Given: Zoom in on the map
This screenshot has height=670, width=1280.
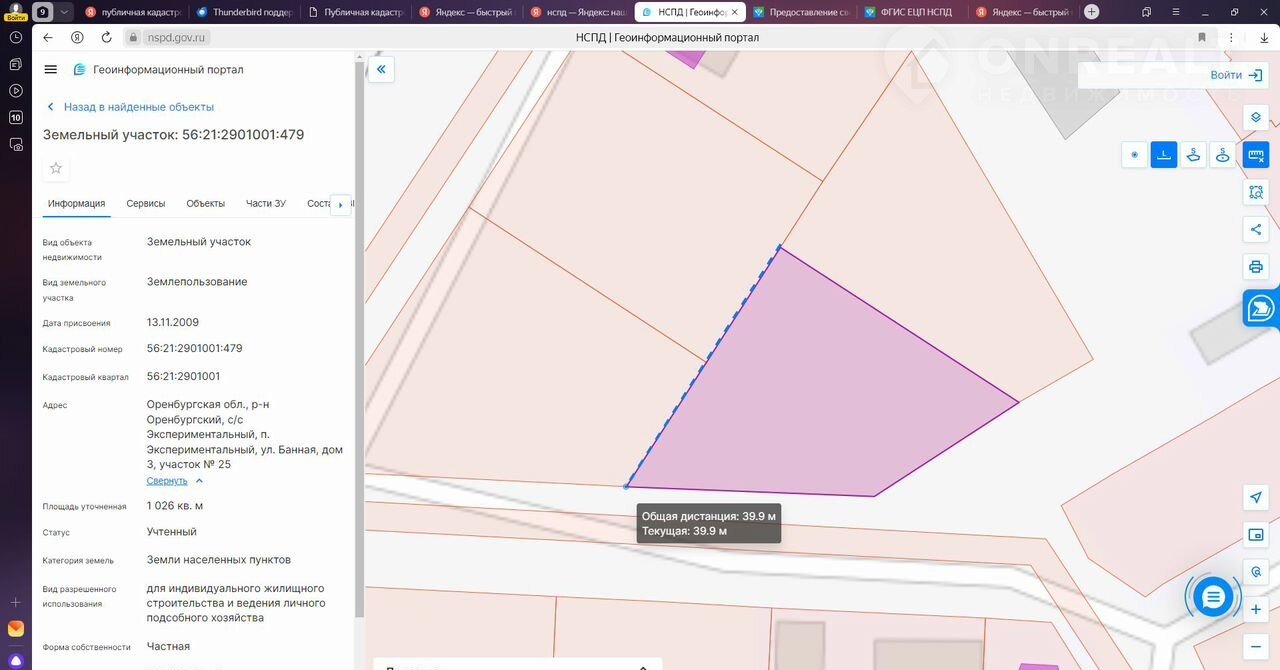Looking at the screenshot, I should (x=1256, y=609).
